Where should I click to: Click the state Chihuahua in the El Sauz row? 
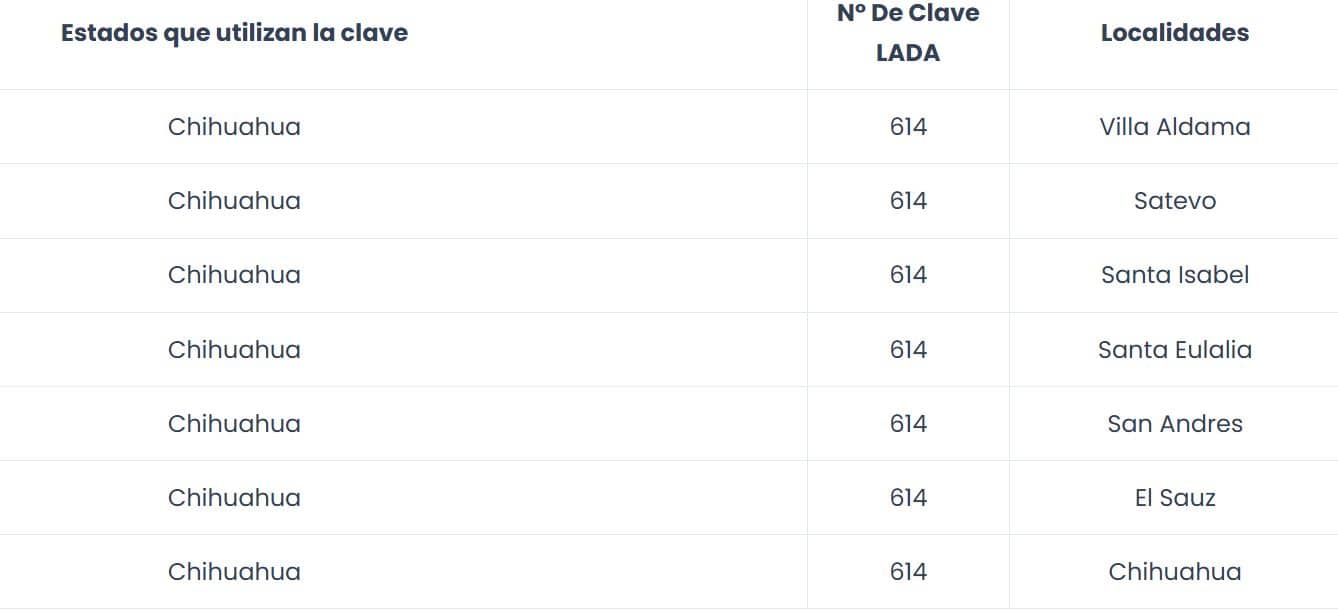[x=234, y=498]
